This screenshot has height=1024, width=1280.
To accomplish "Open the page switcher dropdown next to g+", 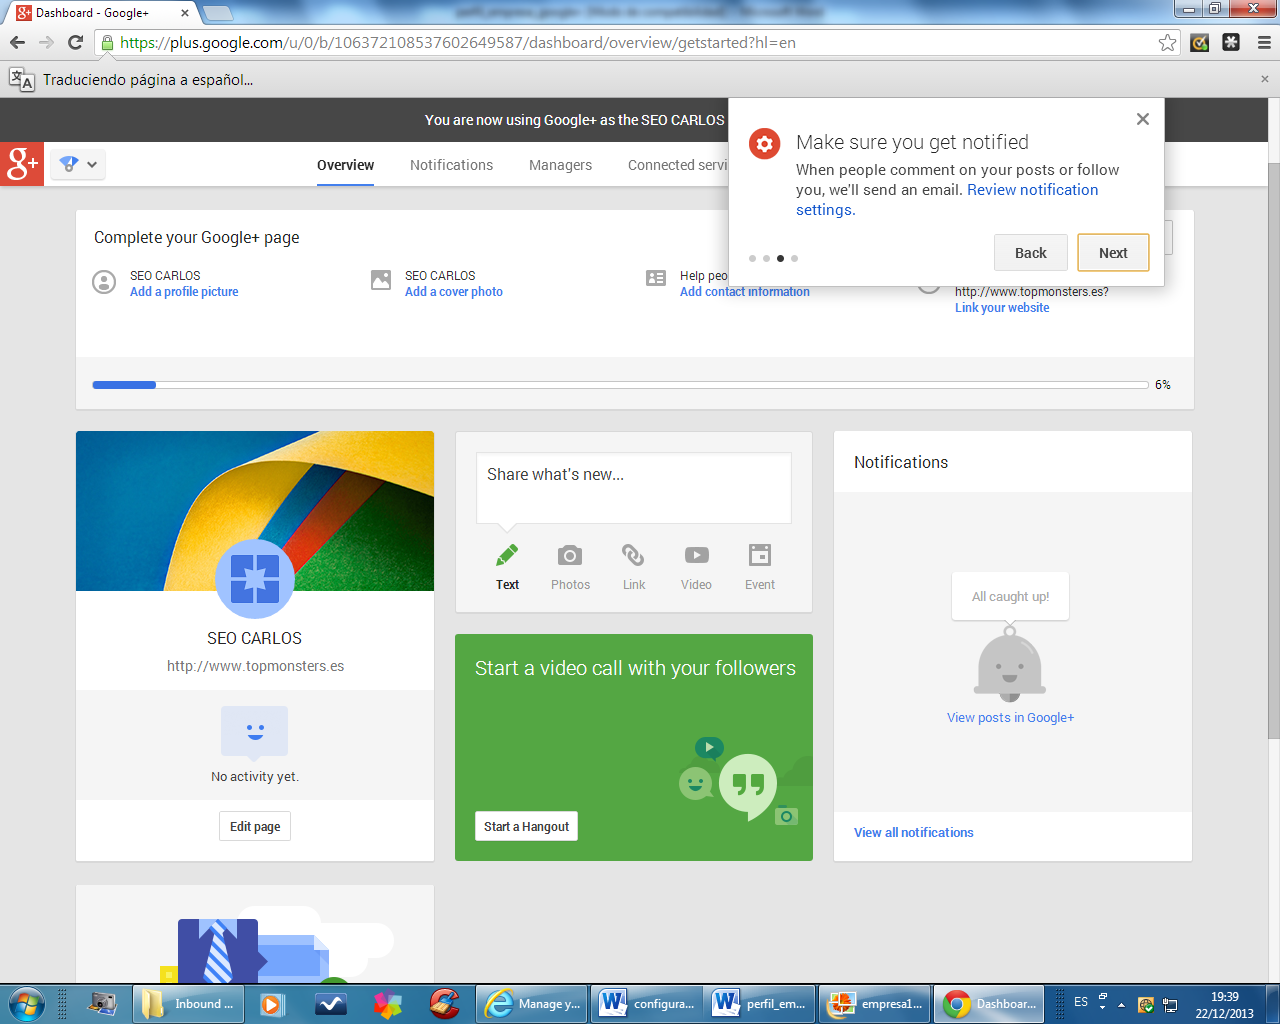I will [78, 164].
